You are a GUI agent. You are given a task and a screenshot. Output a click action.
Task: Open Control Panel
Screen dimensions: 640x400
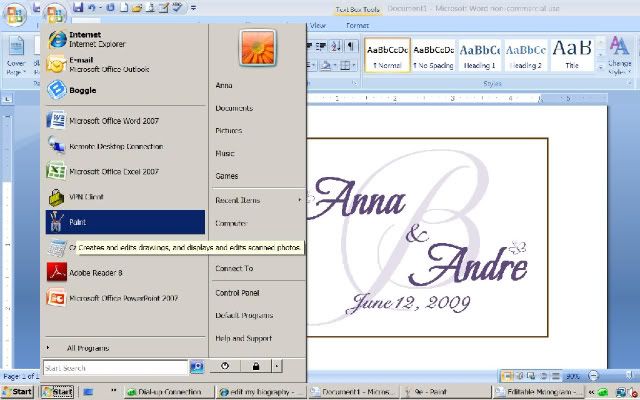click(237, 293)
